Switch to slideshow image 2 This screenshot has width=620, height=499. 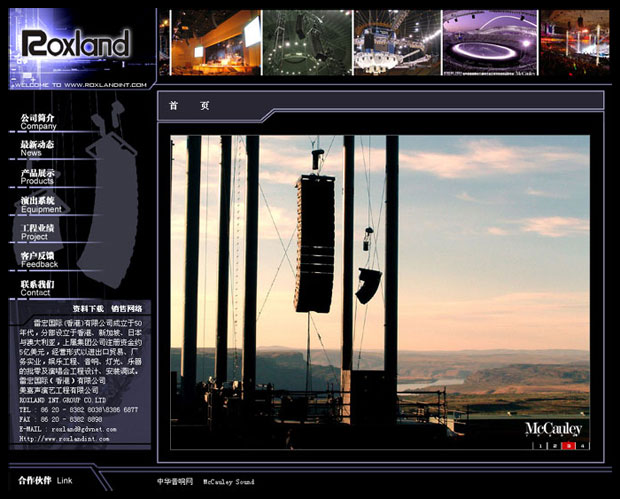554,445
